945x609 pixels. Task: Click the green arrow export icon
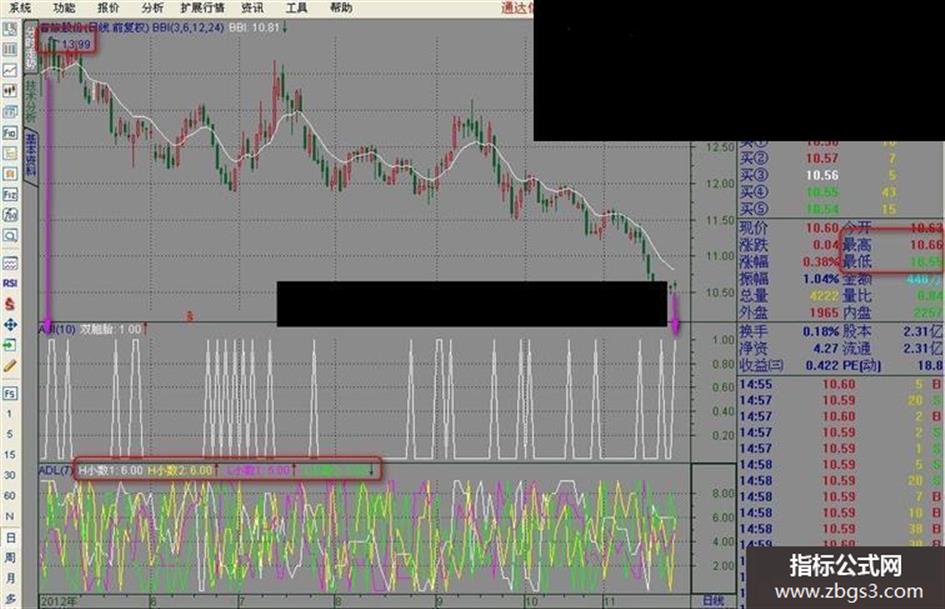[x=10, y=345]
